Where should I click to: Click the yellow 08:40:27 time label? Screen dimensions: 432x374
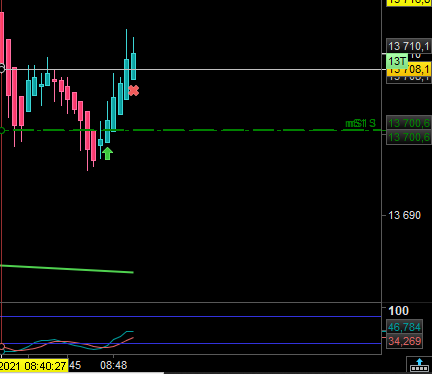34,366
